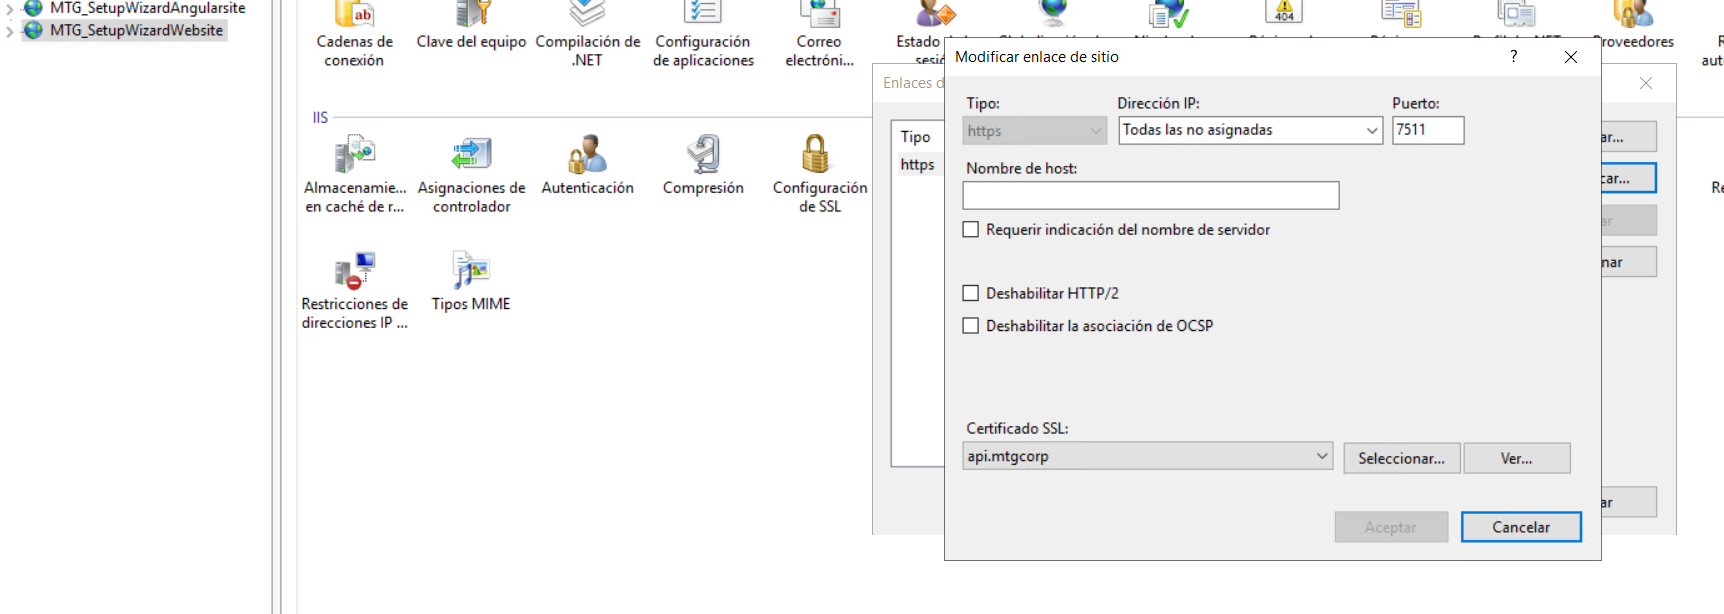Open Autenticación feature
Viewport: 1724px width, 614px height.
[588, 166]
